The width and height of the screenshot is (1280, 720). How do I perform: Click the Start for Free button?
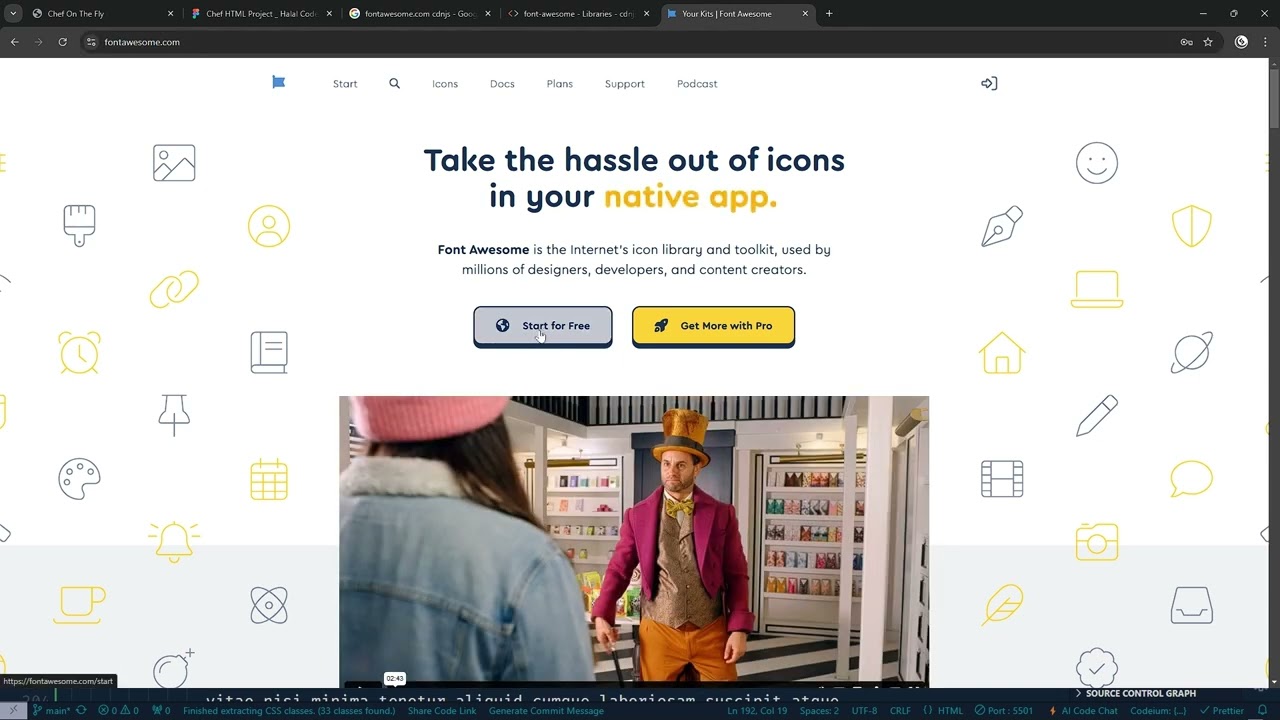(543, 326)
